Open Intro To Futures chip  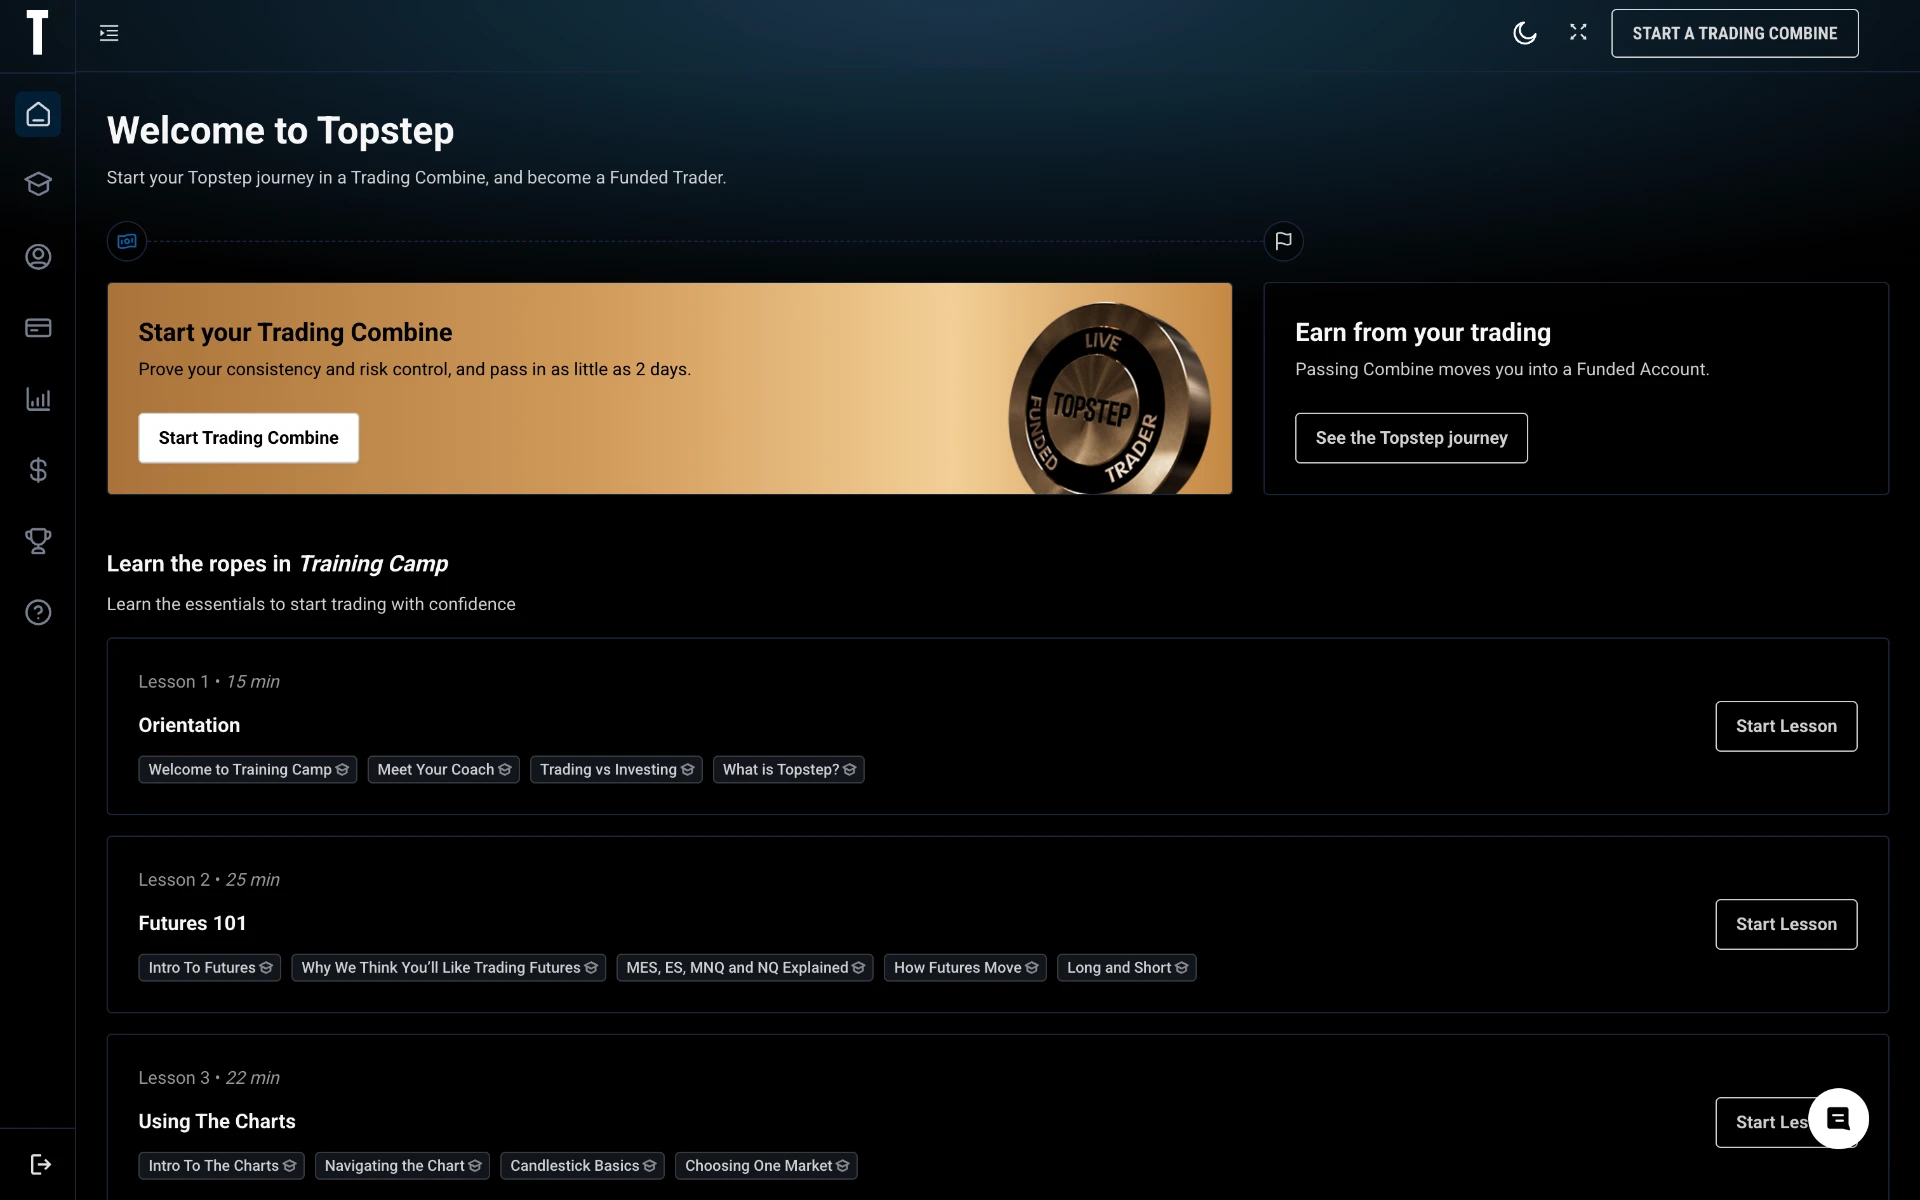(x=210, y=967)
